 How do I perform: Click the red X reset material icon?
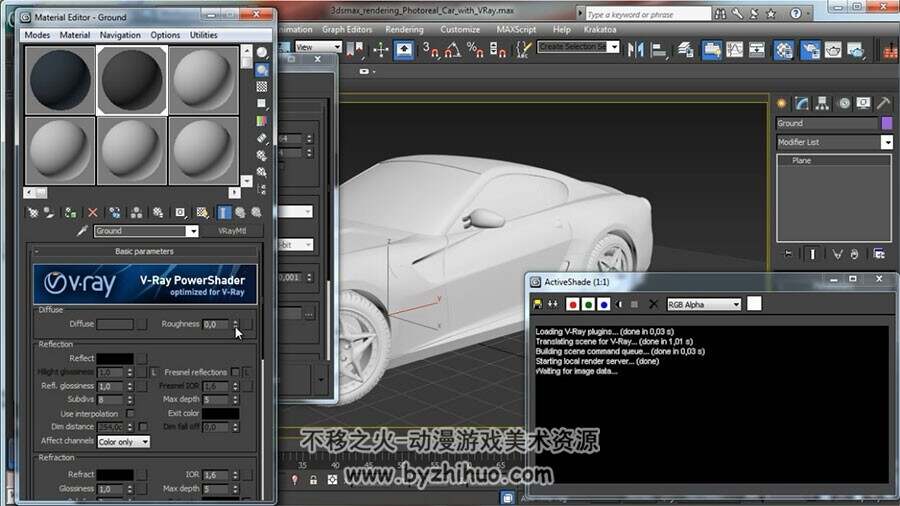92,213
